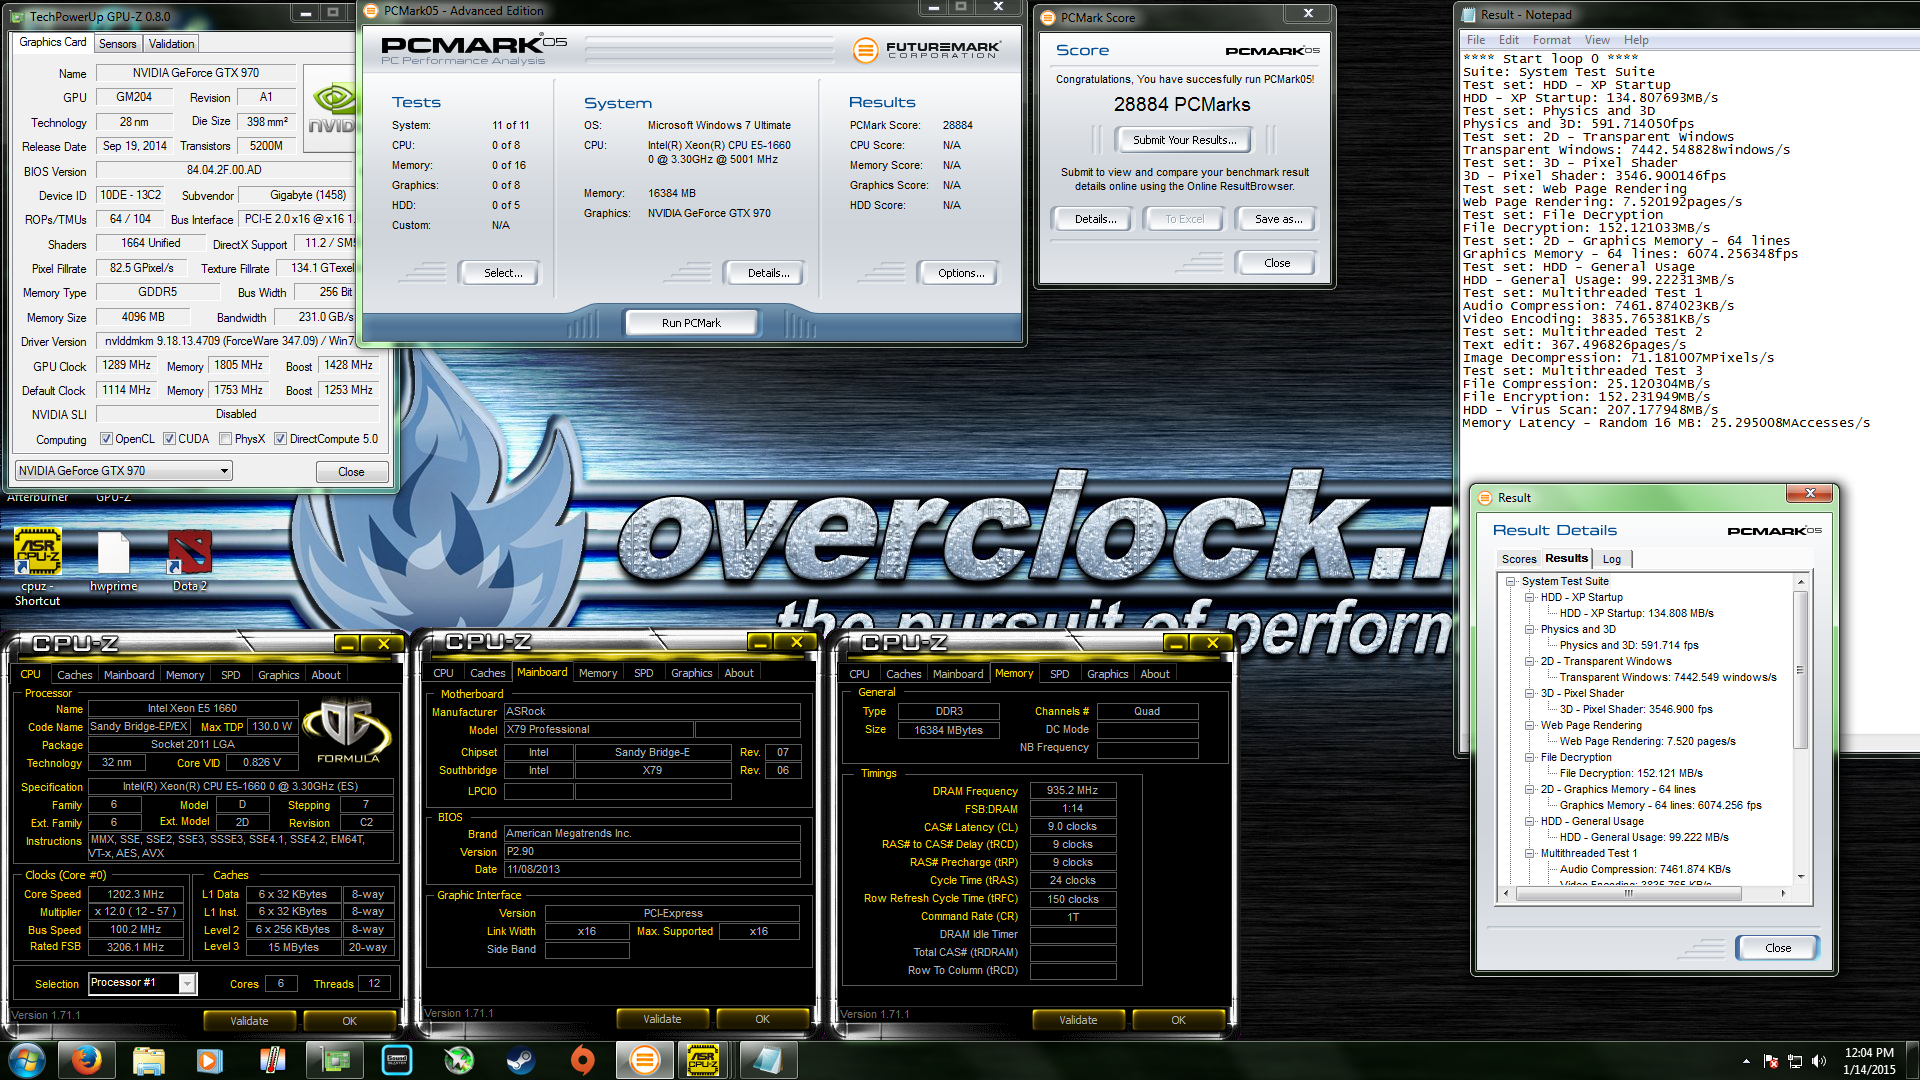Open the Windows Start menu
1920x1080 pixels.
(27, 1060)
